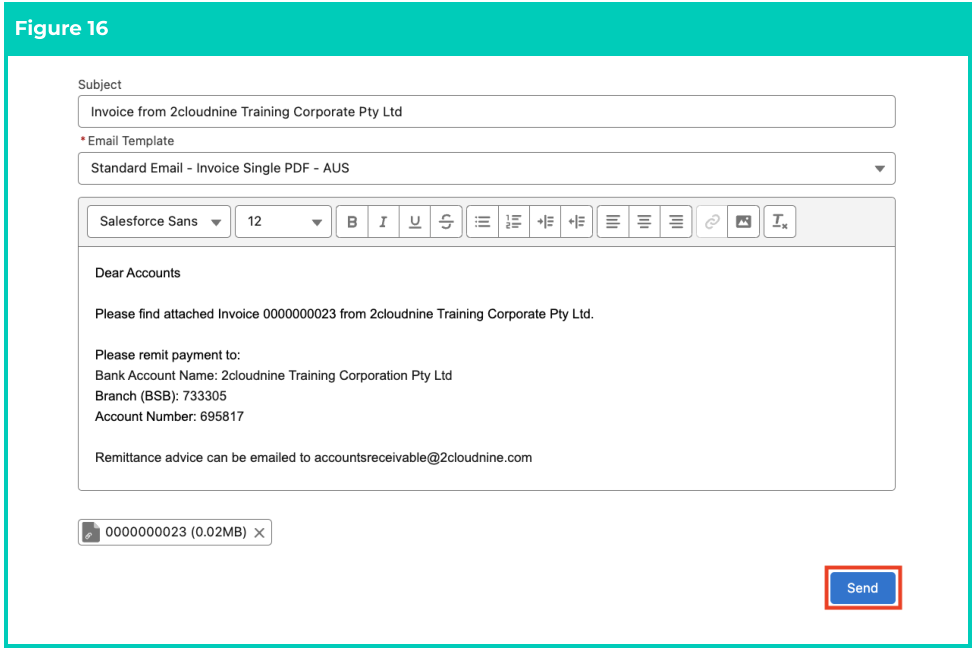This screenshot has height=652, width=976.
Task: Decrease paragraph indent
Action: click(576, 222)
